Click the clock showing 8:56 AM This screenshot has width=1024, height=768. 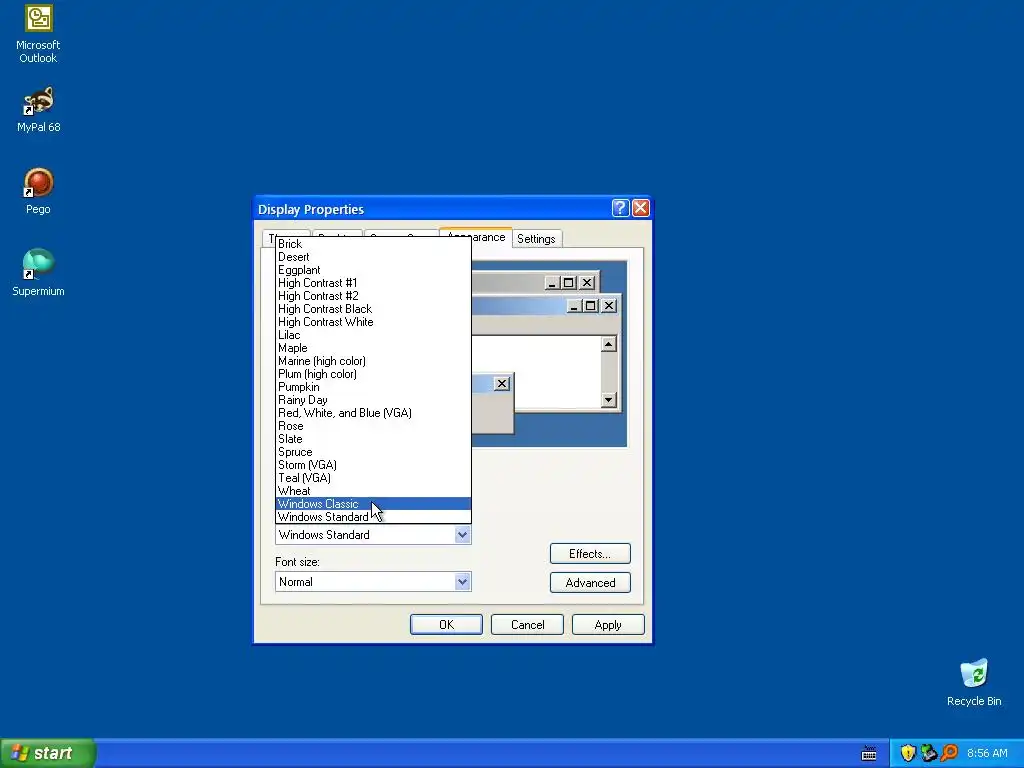pos(987,753)
